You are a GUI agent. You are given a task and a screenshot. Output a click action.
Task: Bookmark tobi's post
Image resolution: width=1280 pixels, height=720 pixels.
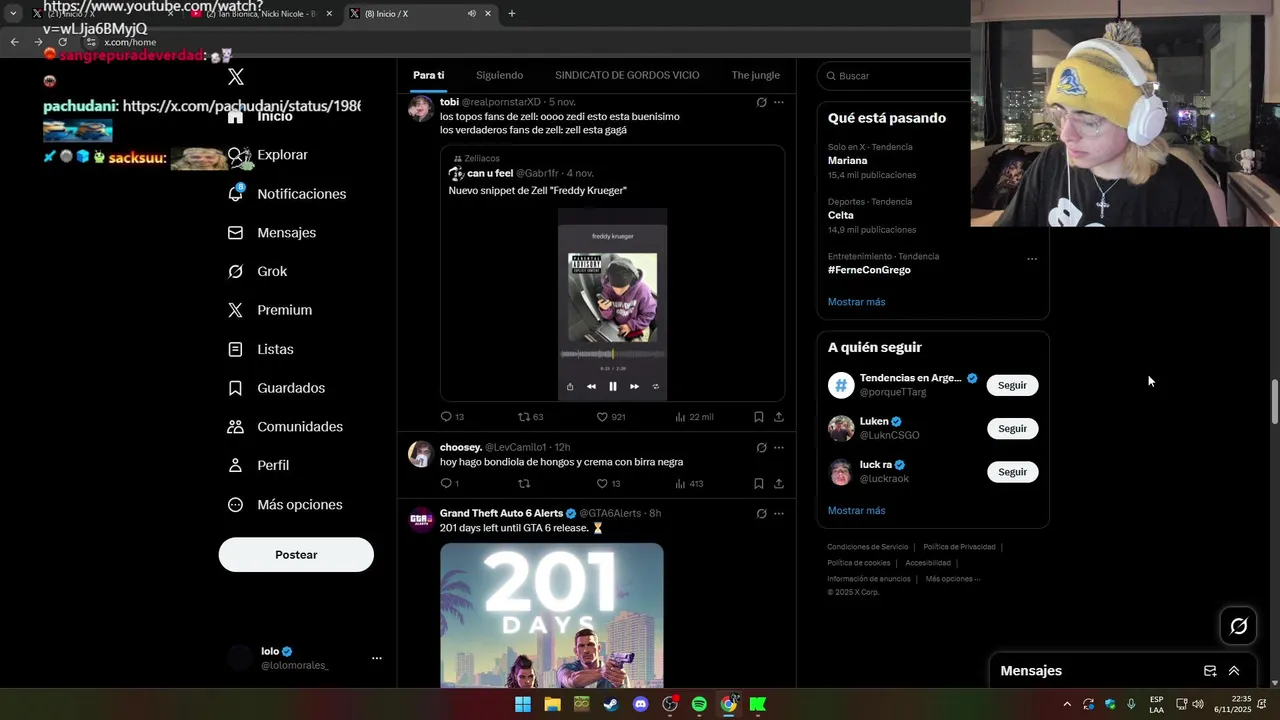[759, 417]
